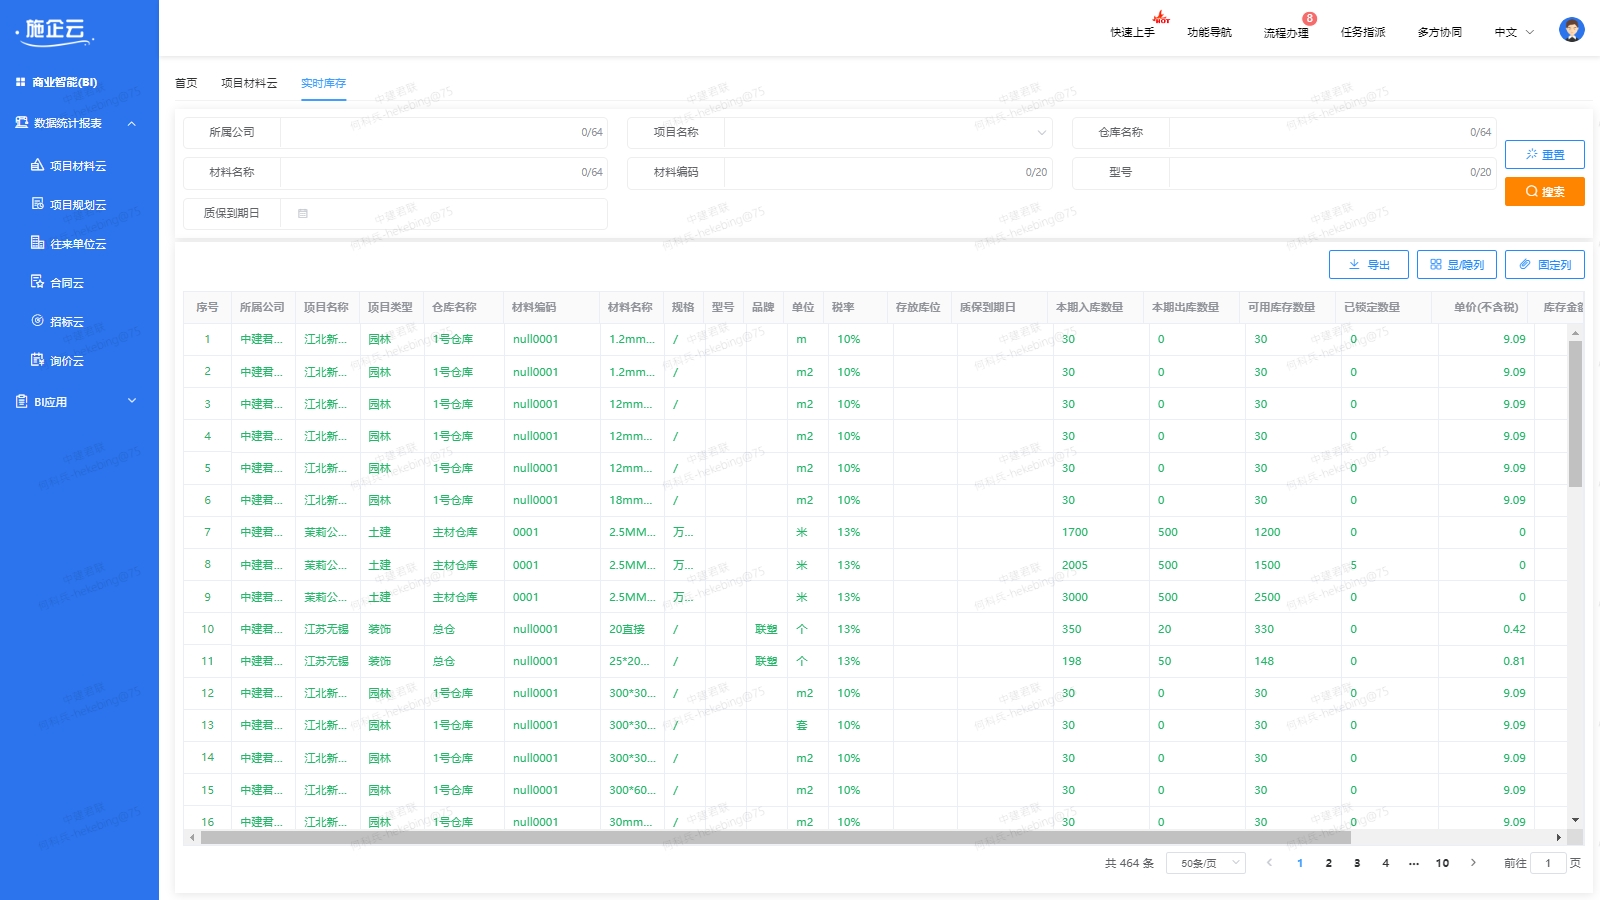The height and width of the screenshot is (900, 1600).
Task: Open the 质保到期日 calendar picker icon
Action: [303, 213]
